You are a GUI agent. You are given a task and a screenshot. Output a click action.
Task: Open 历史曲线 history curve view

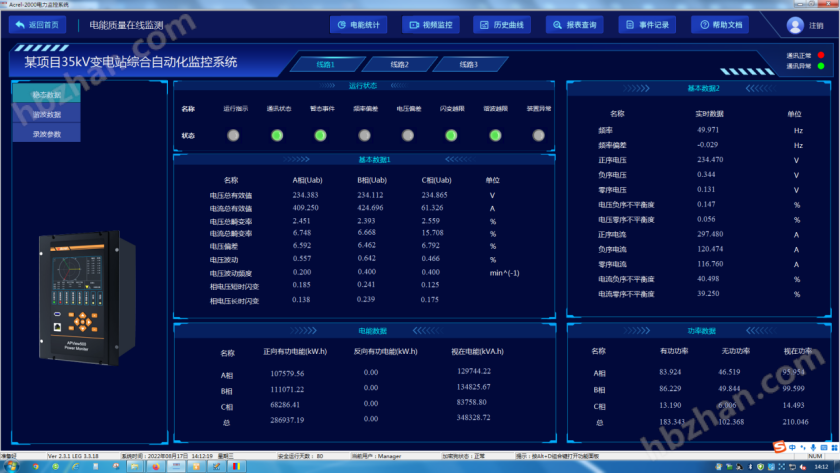coord(504,25)
